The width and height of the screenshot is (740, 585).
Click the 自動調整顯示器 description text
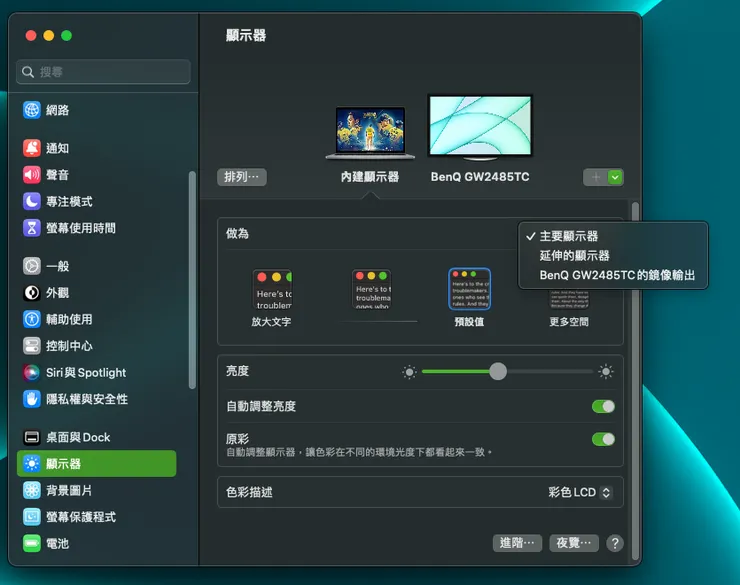click(359, 452)
